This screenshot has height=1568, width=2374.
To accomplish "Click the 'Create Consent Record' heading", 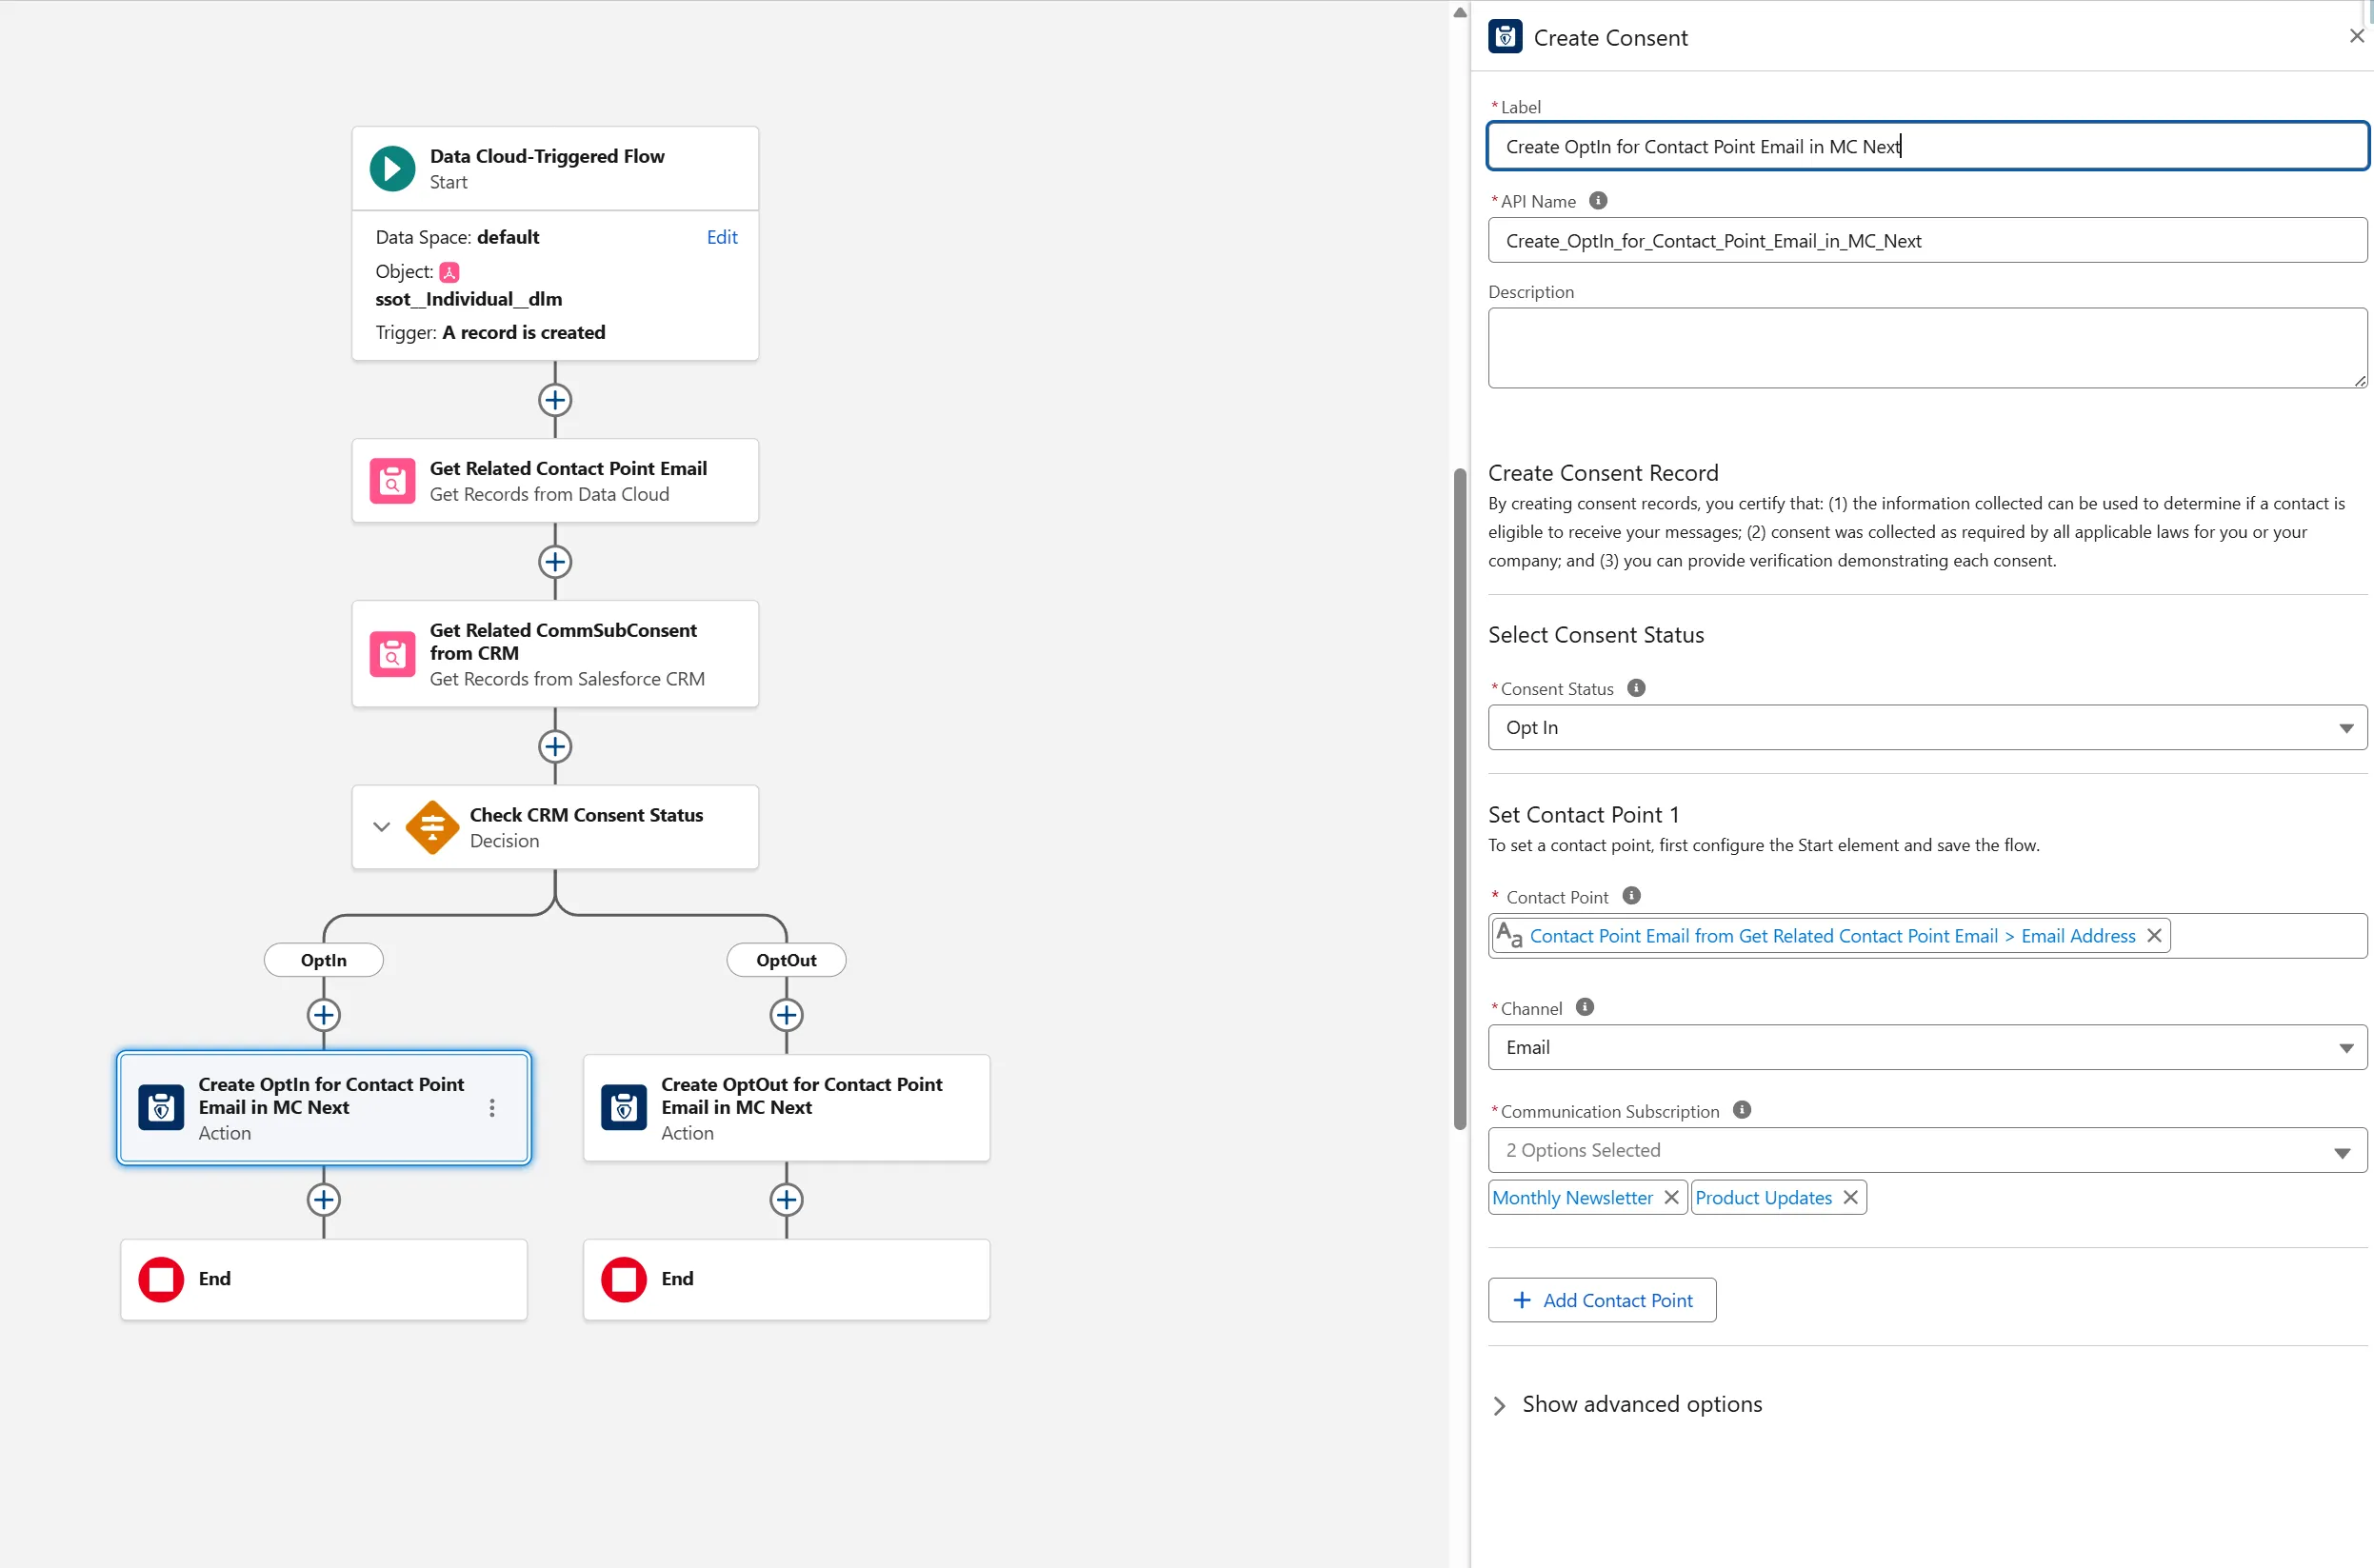I will coord(1603,473).
